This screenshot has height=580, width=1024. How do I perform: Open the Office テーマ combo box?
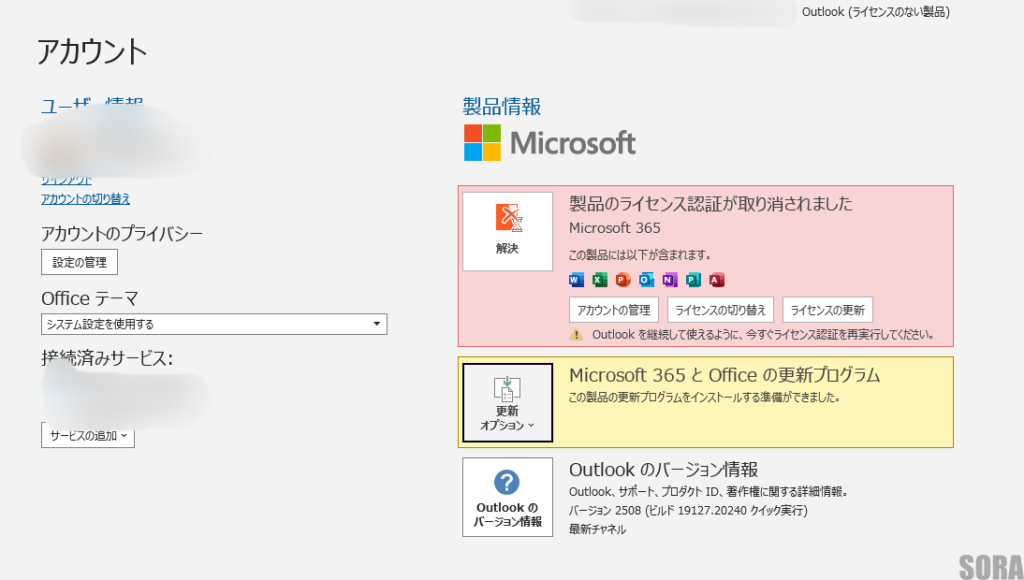(x=214, y=324)
